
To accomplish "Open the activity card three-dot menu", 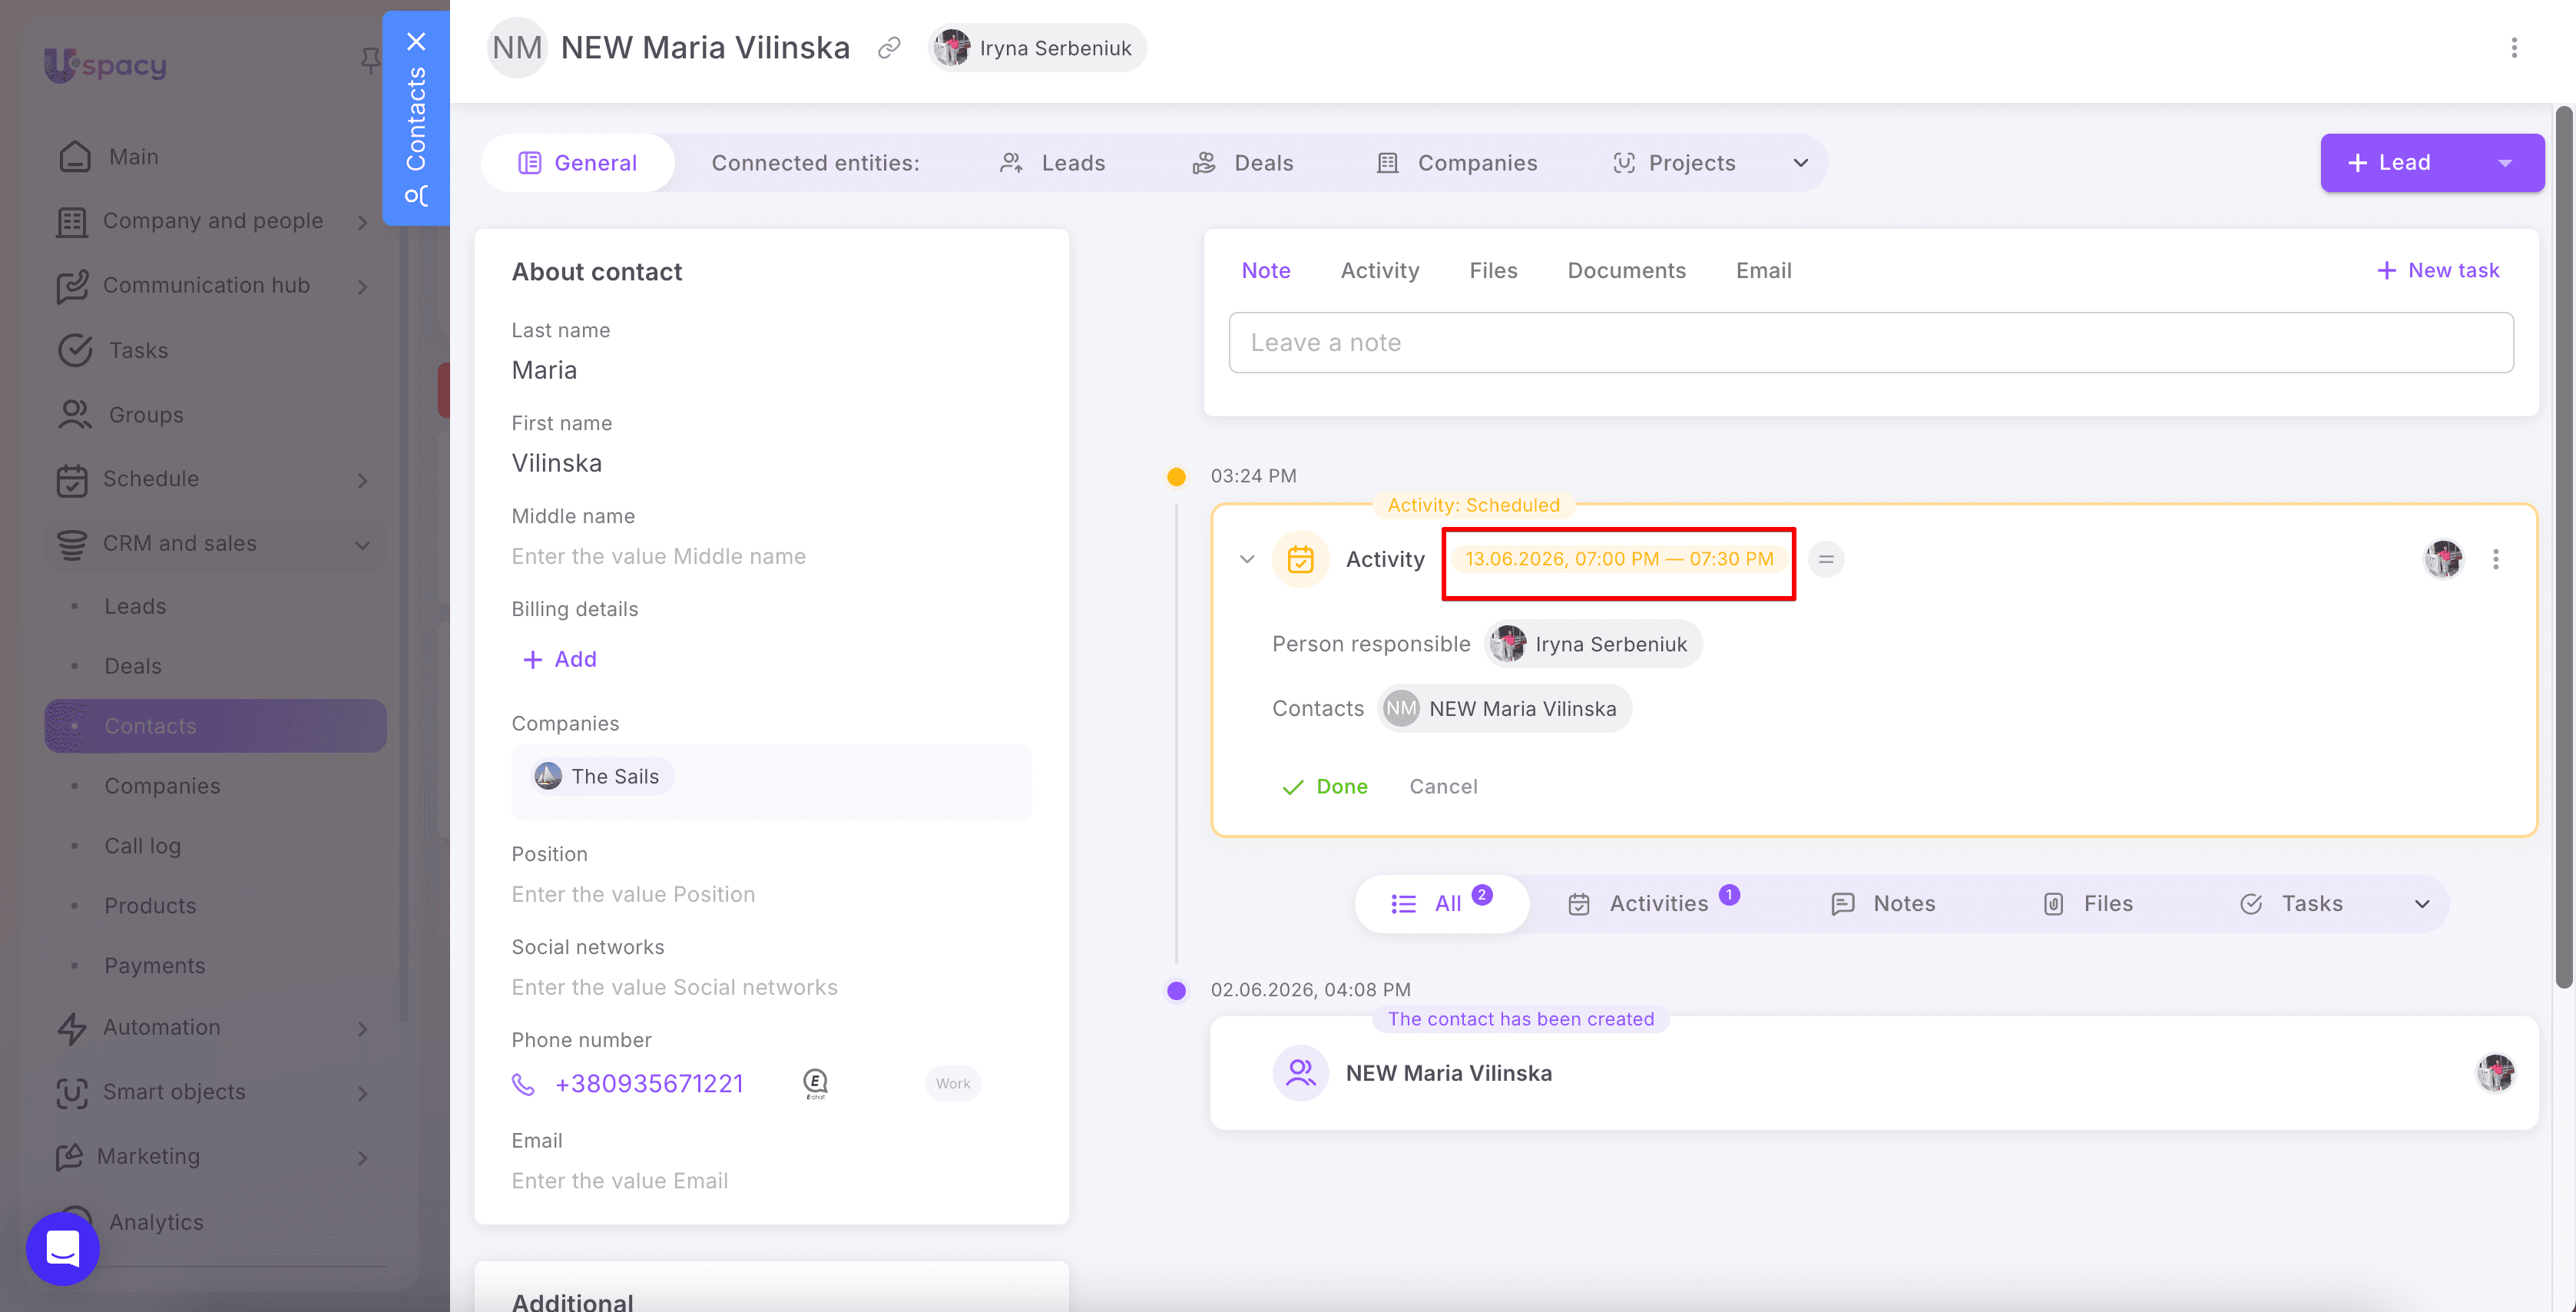I will click(2496, 559).
